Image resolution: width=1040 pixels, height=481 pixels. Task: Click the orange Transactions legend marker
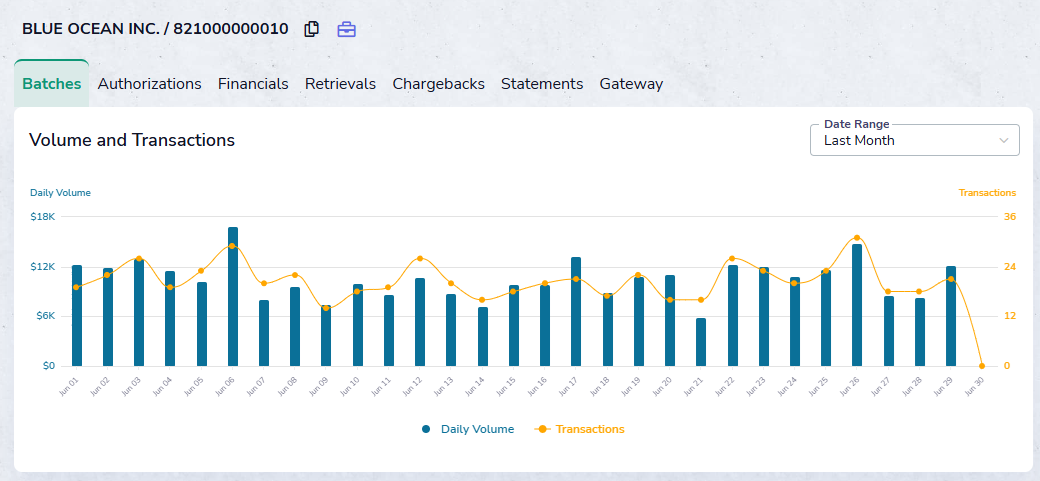pyautogui.click(x=542, y=429)
